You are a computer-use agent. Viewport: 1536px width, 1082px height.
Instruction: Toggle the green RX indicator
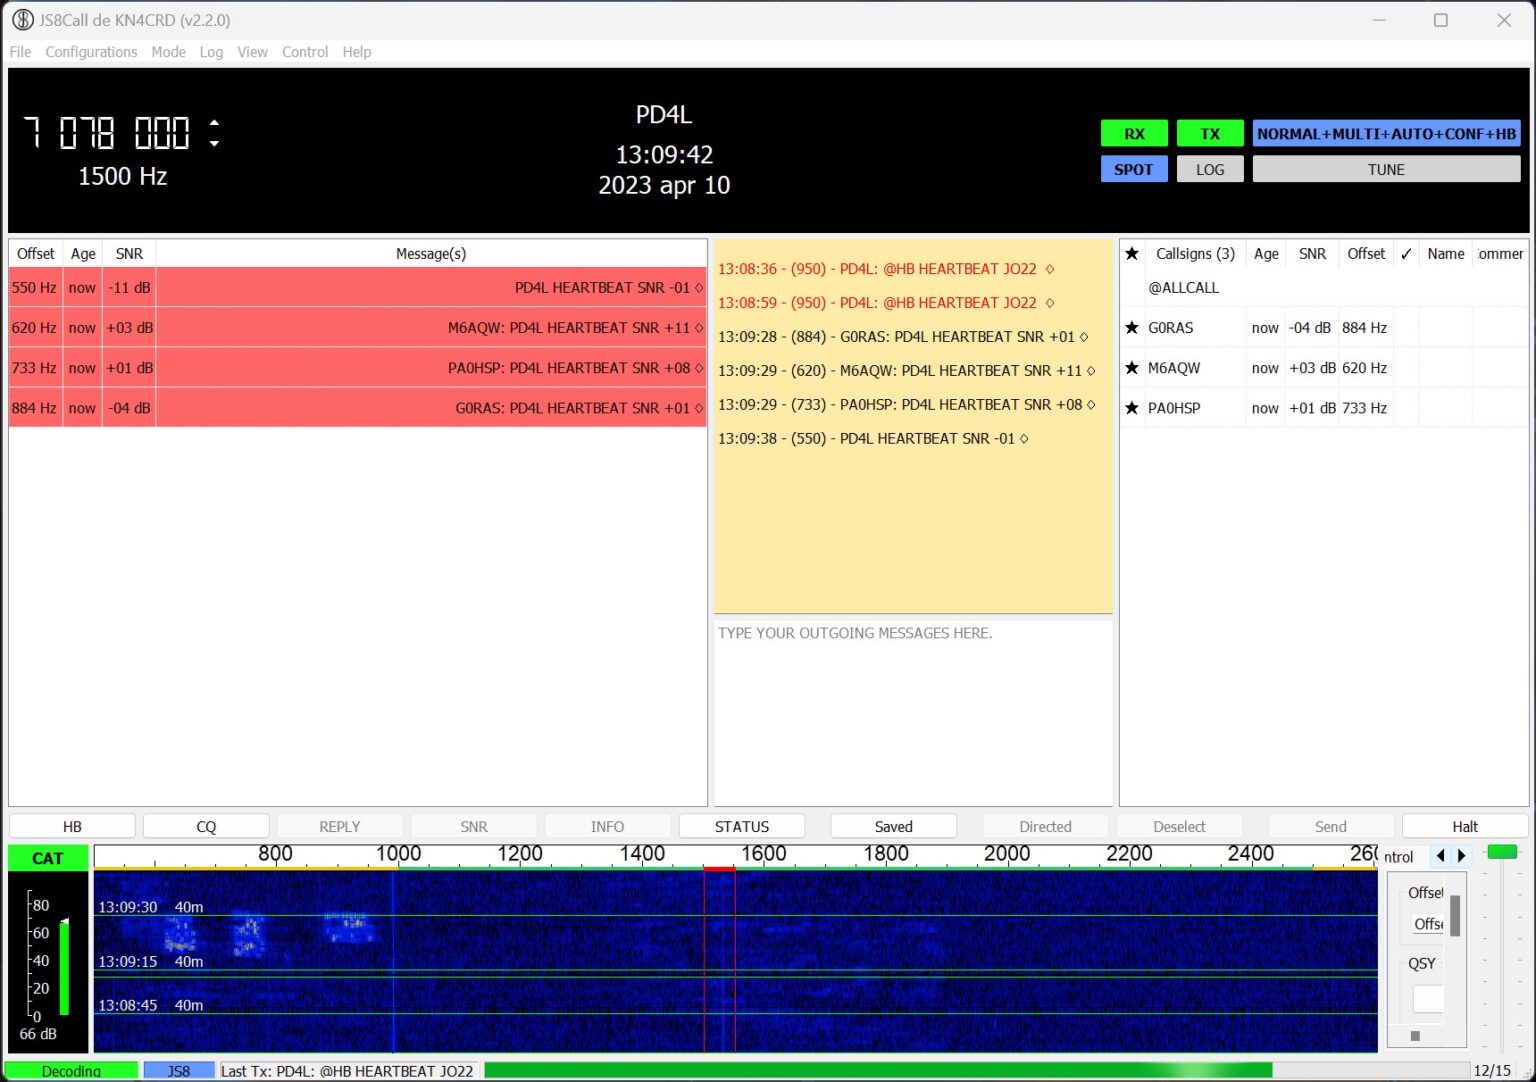click(x=1133, y=134)
